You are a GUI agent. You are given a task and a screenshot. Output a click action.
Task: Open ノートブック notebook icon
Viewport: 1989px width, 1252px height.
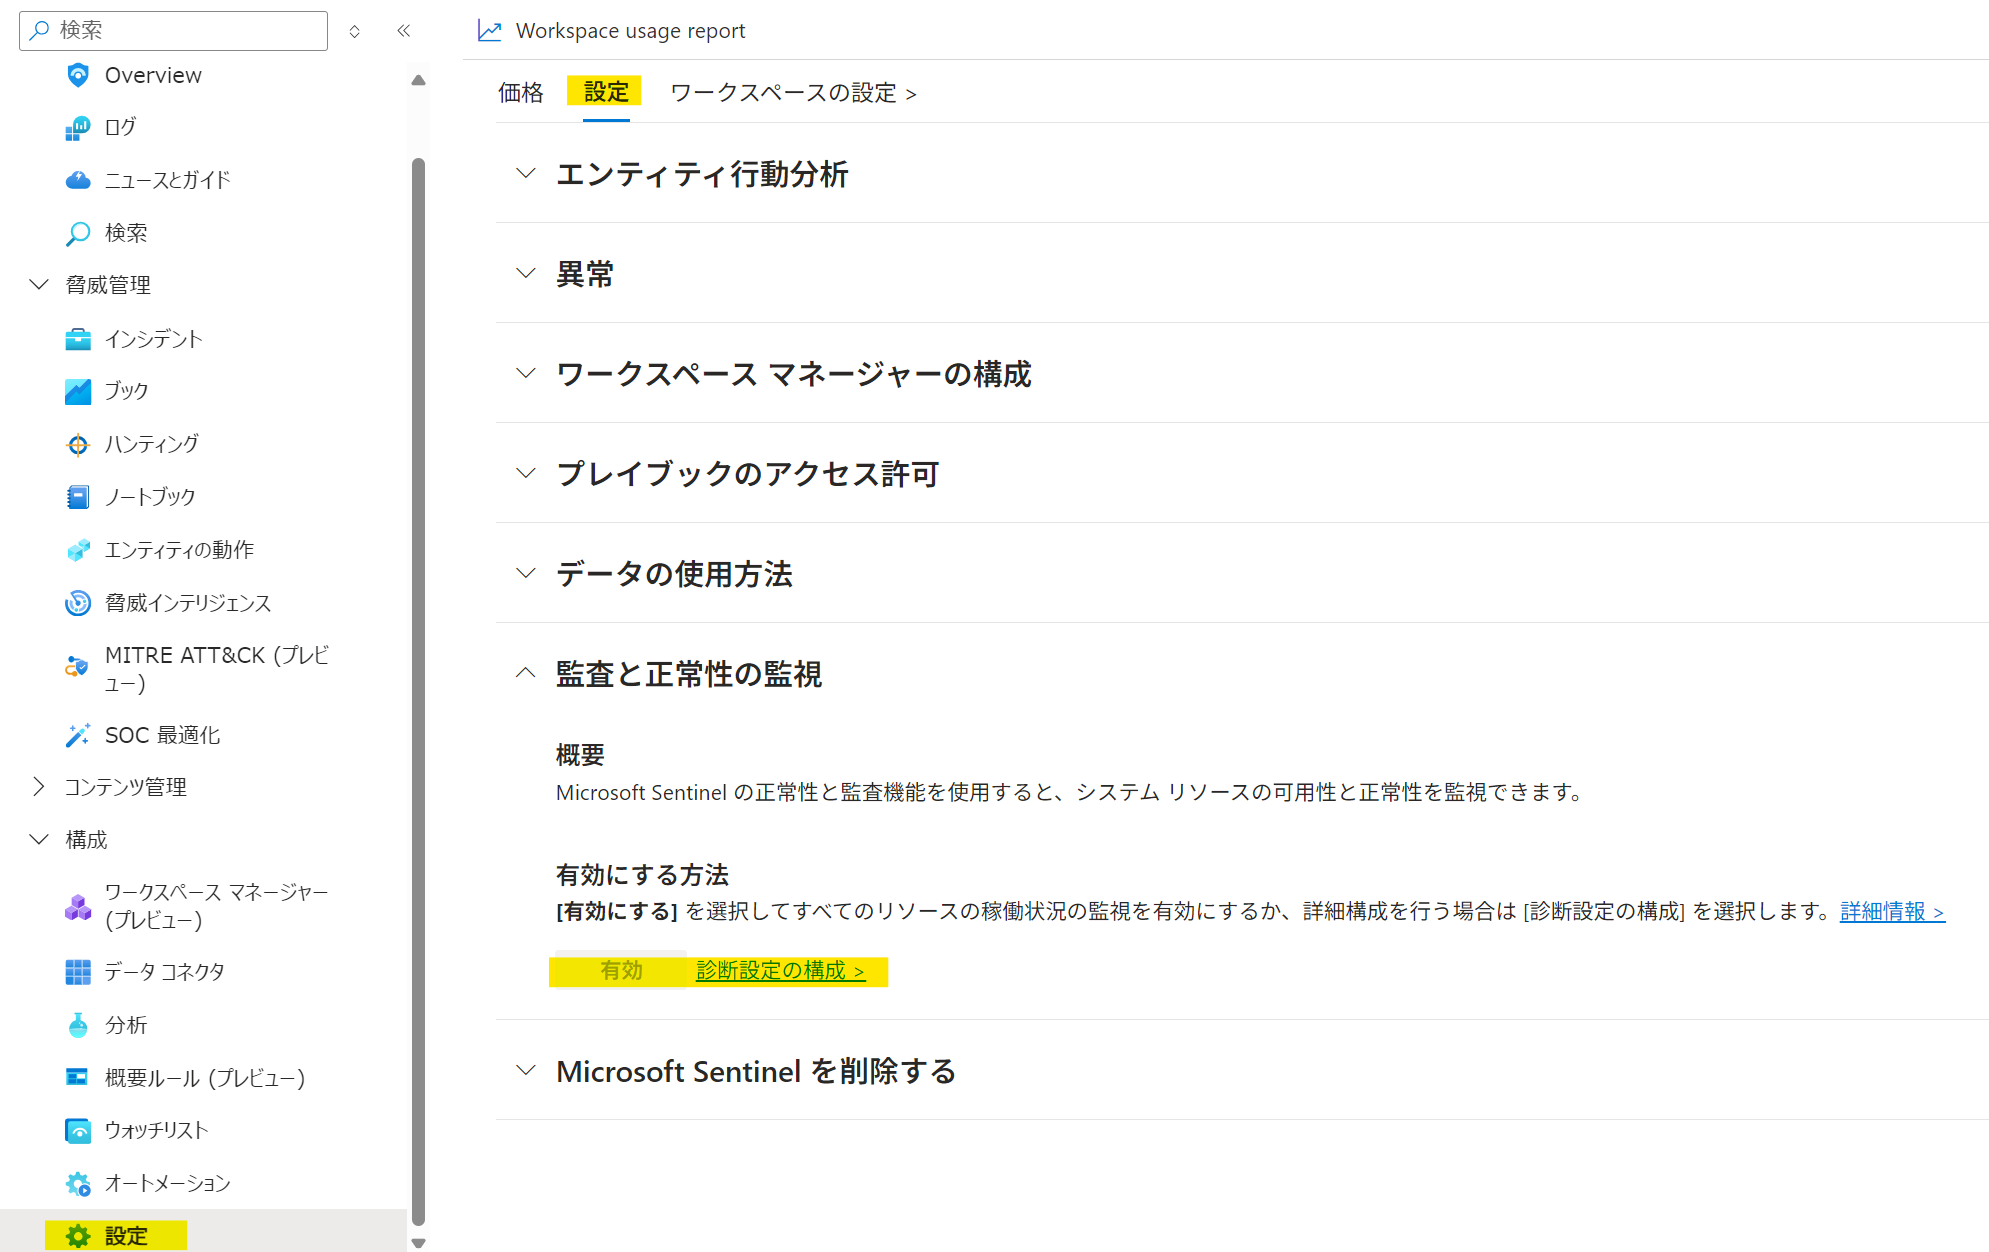(78, 497)
